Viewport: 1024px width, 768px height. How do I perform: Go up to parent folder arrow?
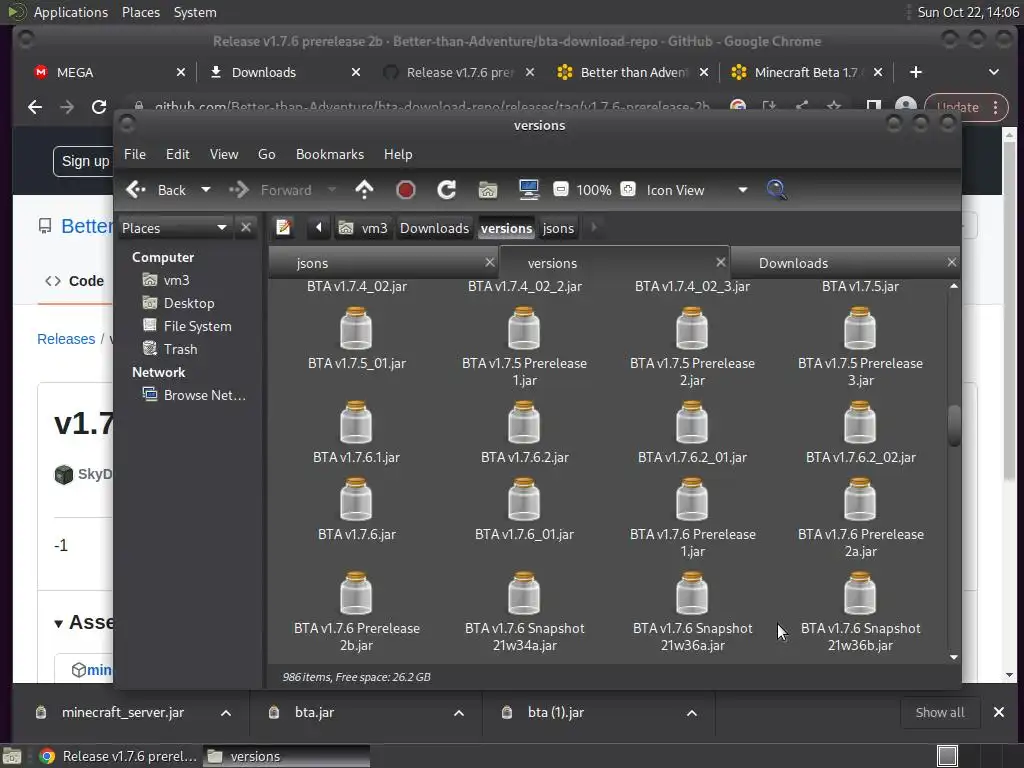point(364,190)
